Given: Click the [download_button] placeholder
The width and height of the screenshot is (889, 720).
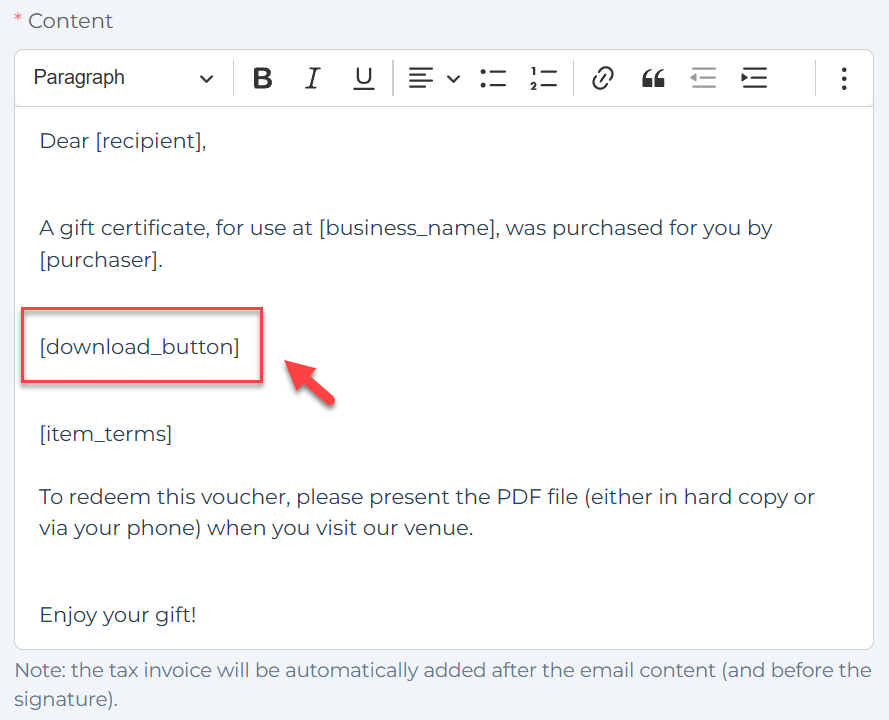Looking at the screenshot, I should click(139, 347).
